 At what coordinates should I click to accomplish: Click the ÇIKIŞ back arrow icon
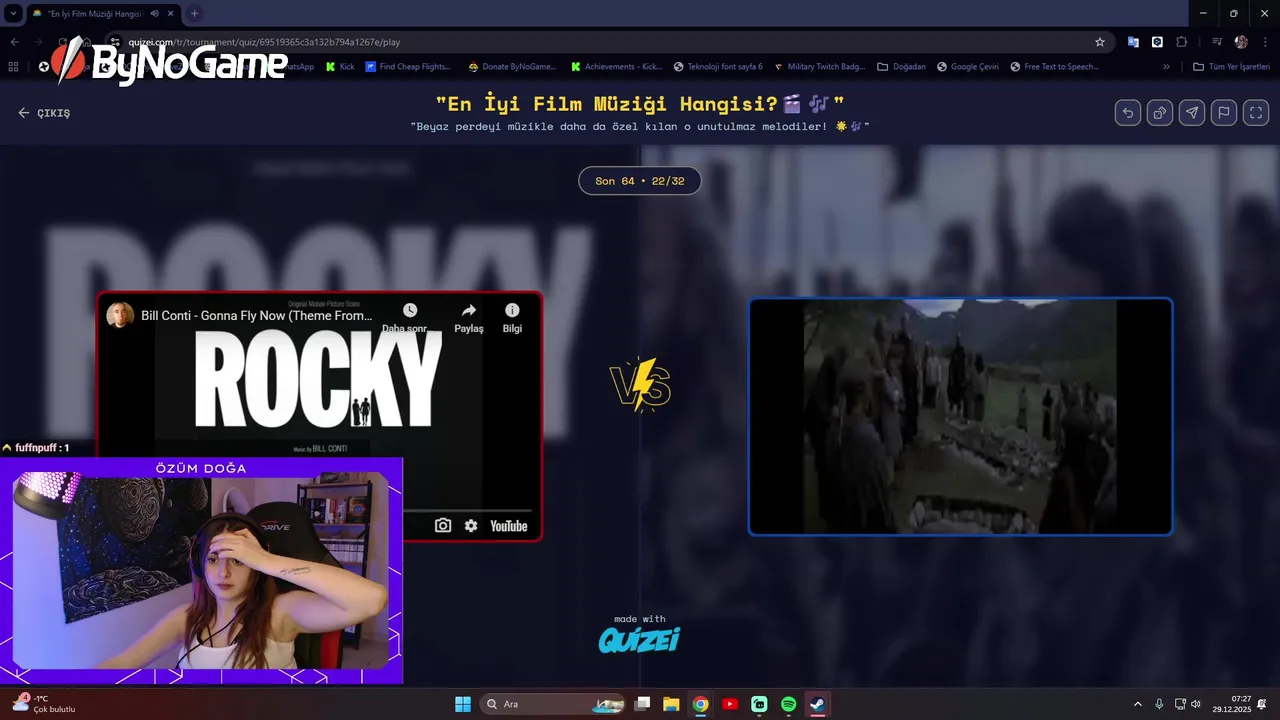pyautogui.click(x=23, y=113)
